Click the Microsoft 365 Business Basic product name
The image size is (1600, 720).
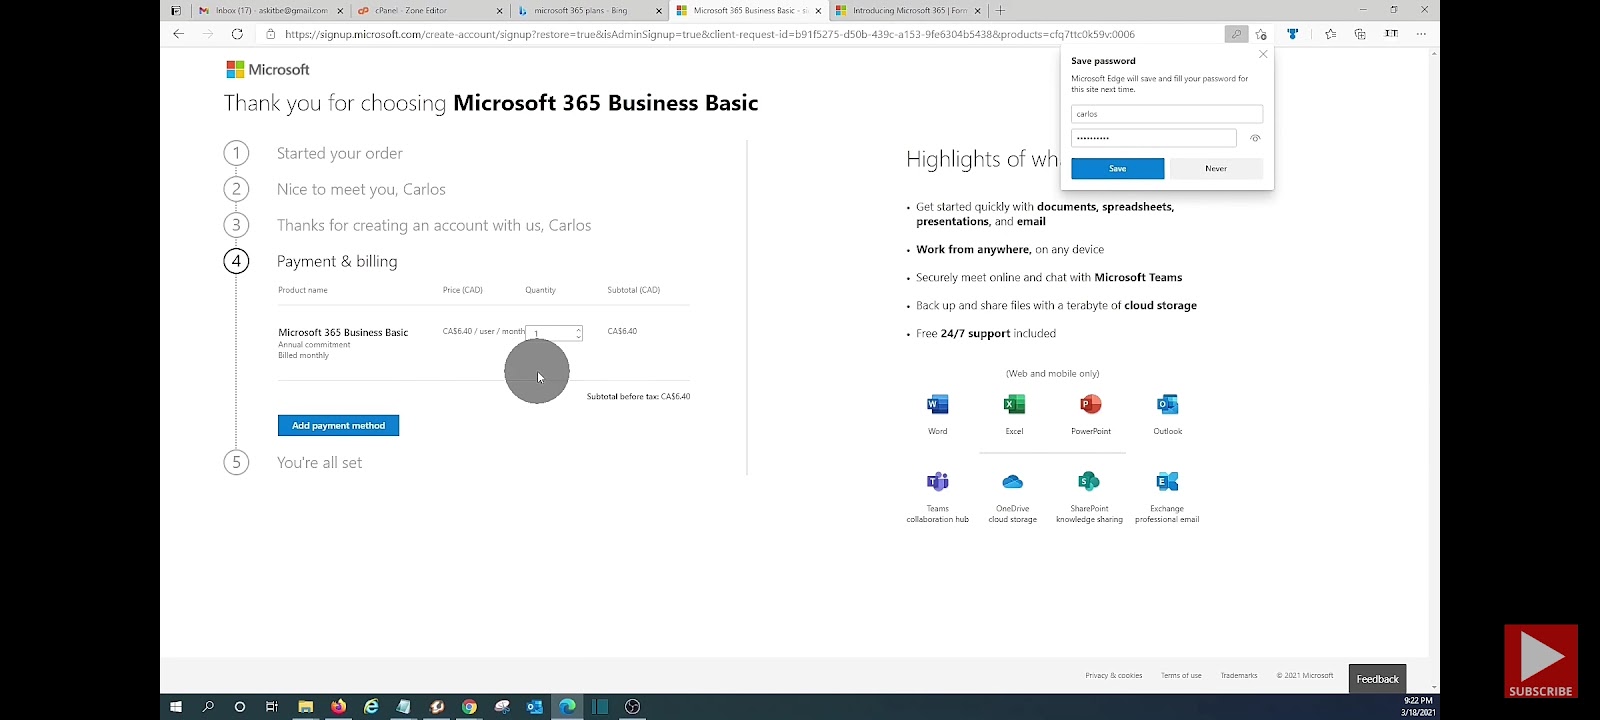point(343,332)
